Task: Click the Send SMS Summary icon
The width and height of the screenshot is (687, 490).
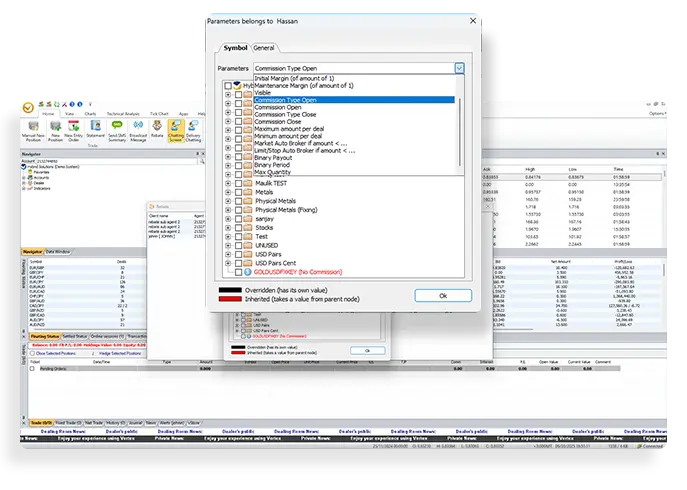Action: pyautogui.click(x=117, y=131)
